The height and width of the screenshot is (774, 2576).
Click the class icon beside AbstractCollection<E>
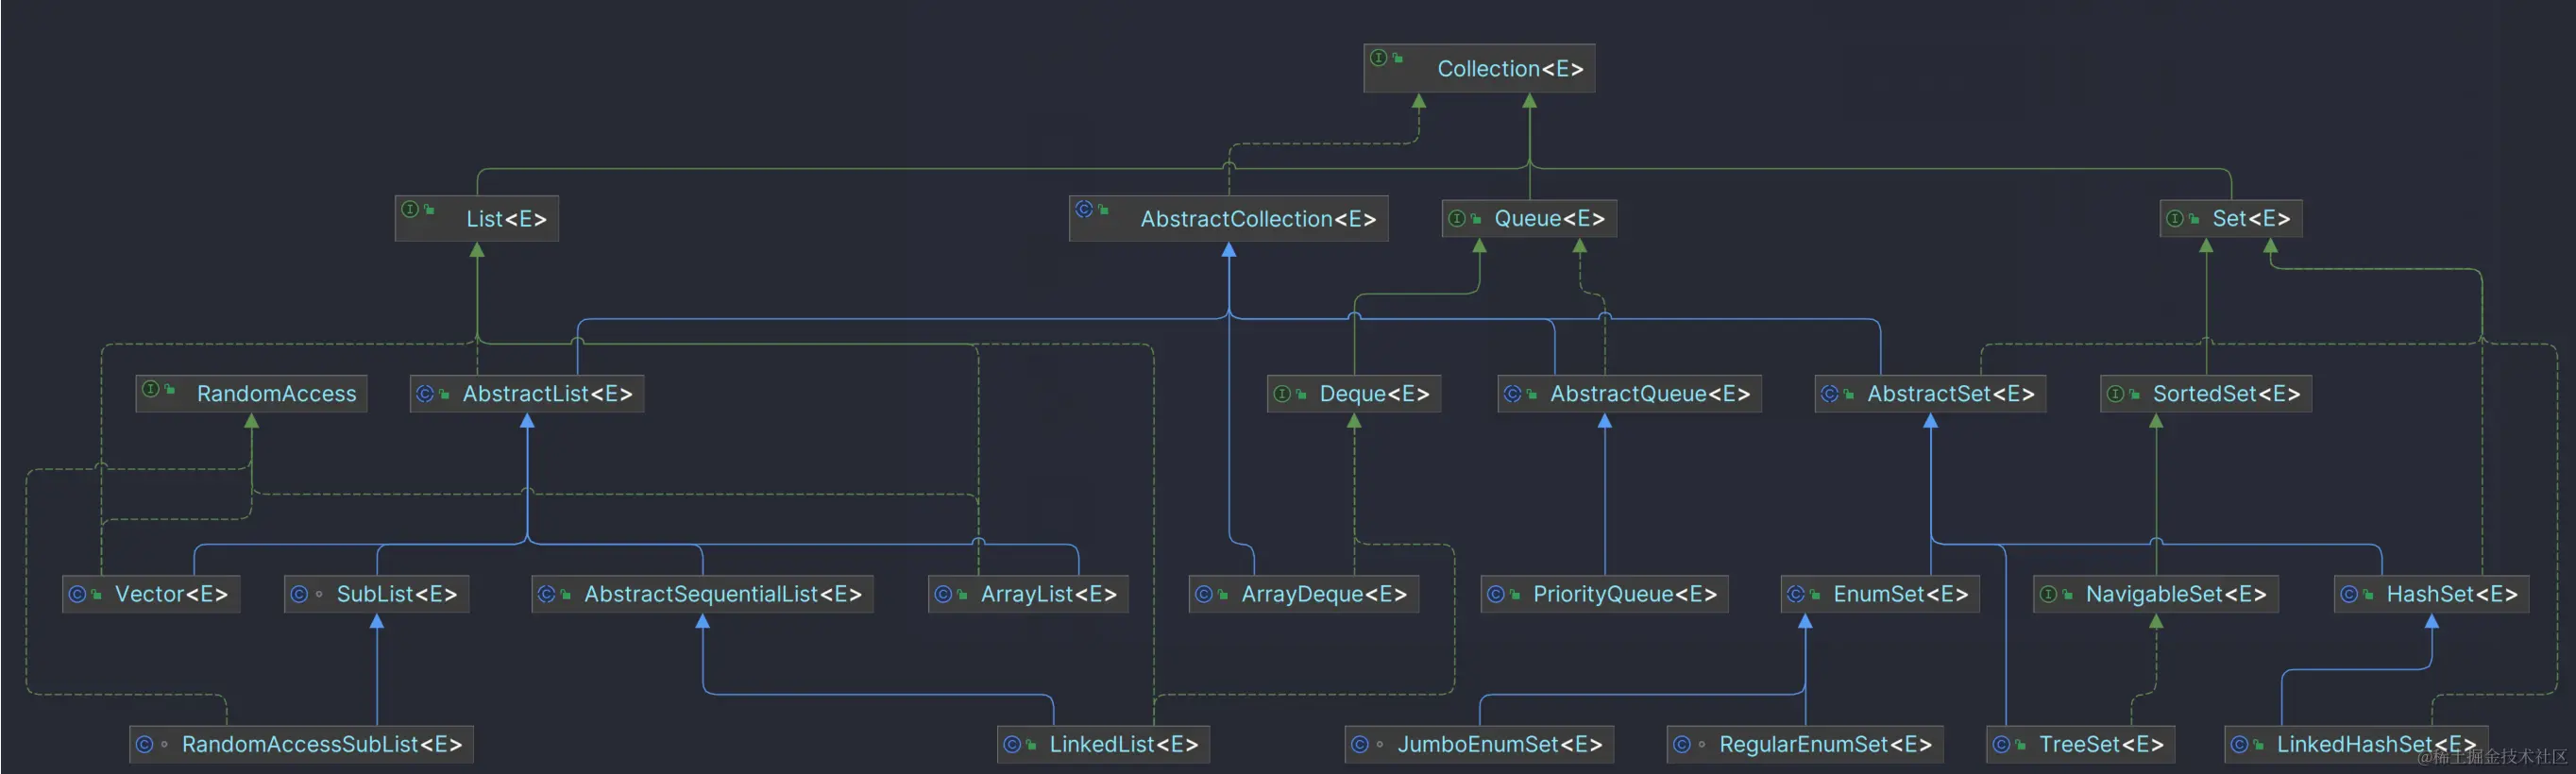(1084, 209)
